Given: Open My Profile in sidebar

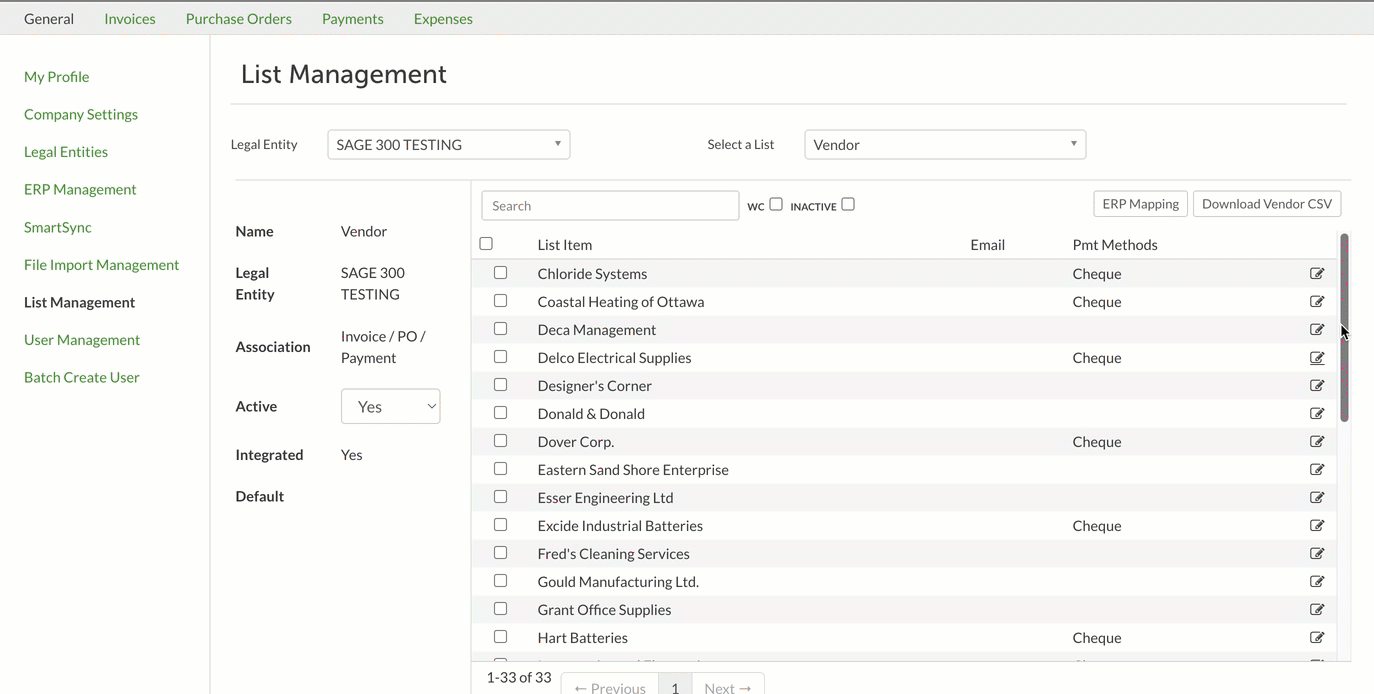Looking at the screenshot, I should (x=57, y=76).
